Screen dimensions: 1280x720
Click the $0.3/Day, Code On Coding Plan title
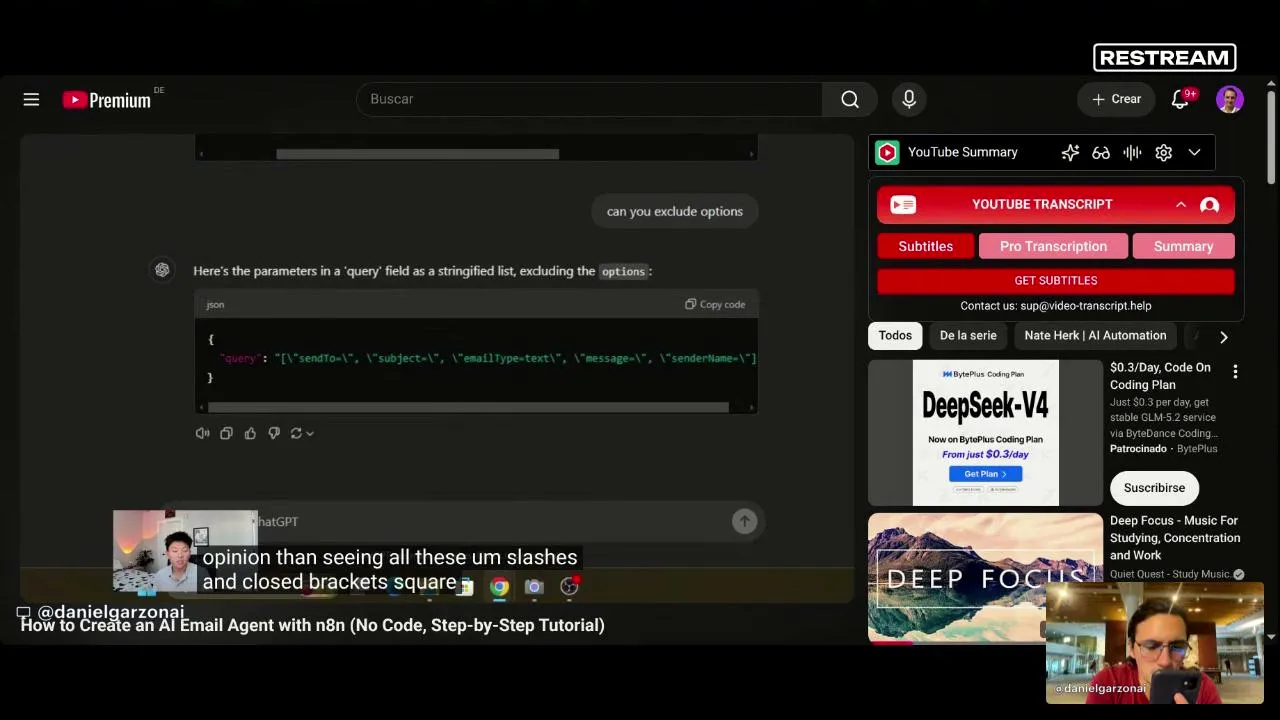[x=1160, y=376]
